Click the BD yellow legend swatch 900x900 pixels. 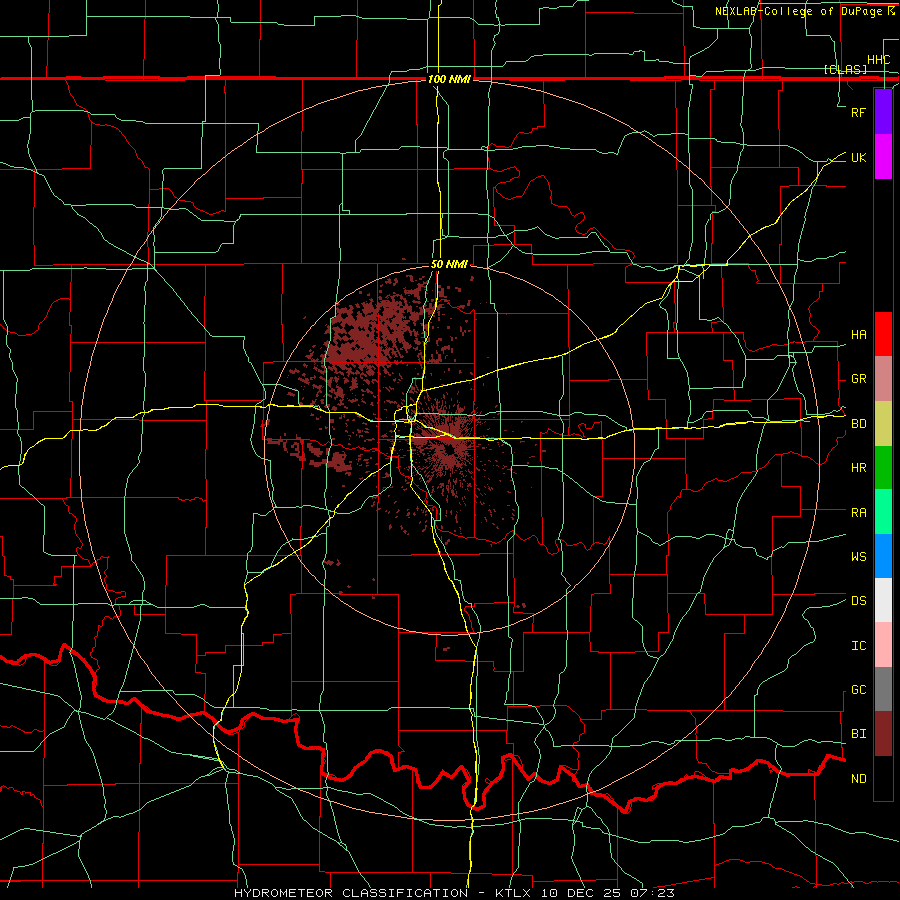(x=883, y=423)
